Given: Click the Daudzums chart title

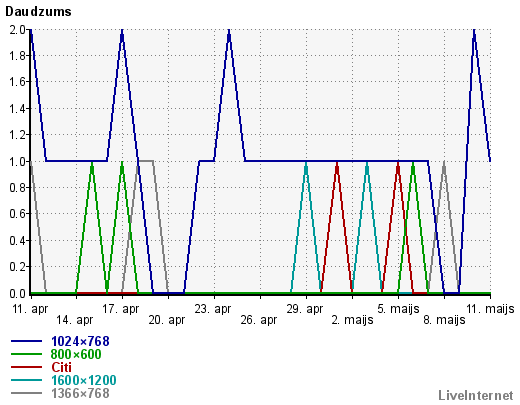Looking at the screenshot, I should tap(38, 12).
